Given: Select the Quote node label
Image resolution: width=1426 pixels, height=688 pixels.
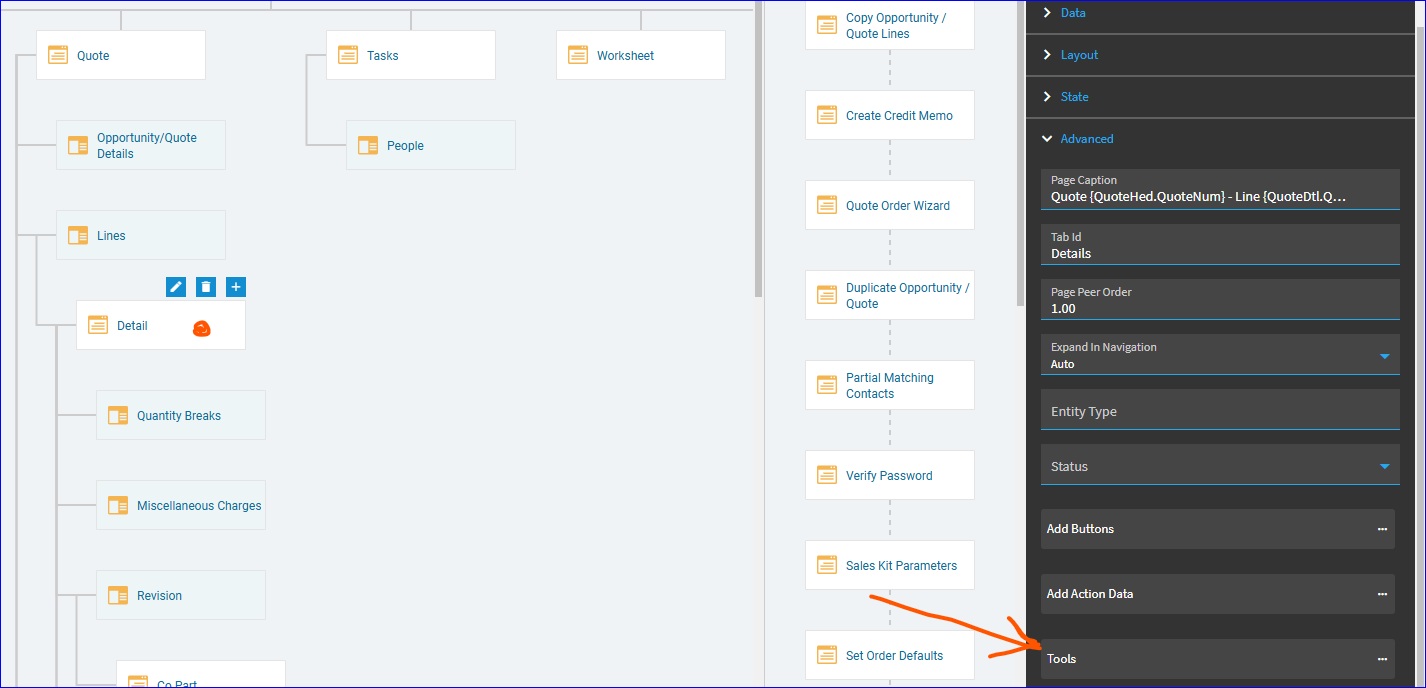Looking at the screenshot, I should coord(93,56).
